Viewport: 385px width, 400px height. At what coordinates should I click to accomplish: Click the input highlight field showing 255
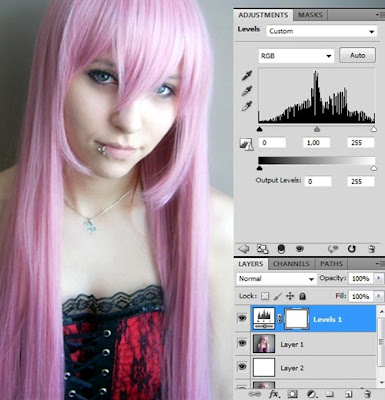tap(361, 143)
